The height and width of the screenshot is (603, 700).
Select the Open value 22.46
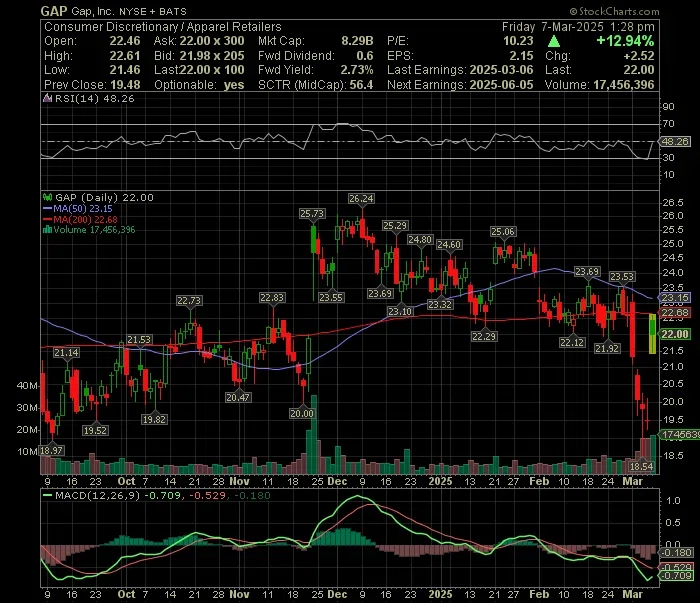pos(125,41)
